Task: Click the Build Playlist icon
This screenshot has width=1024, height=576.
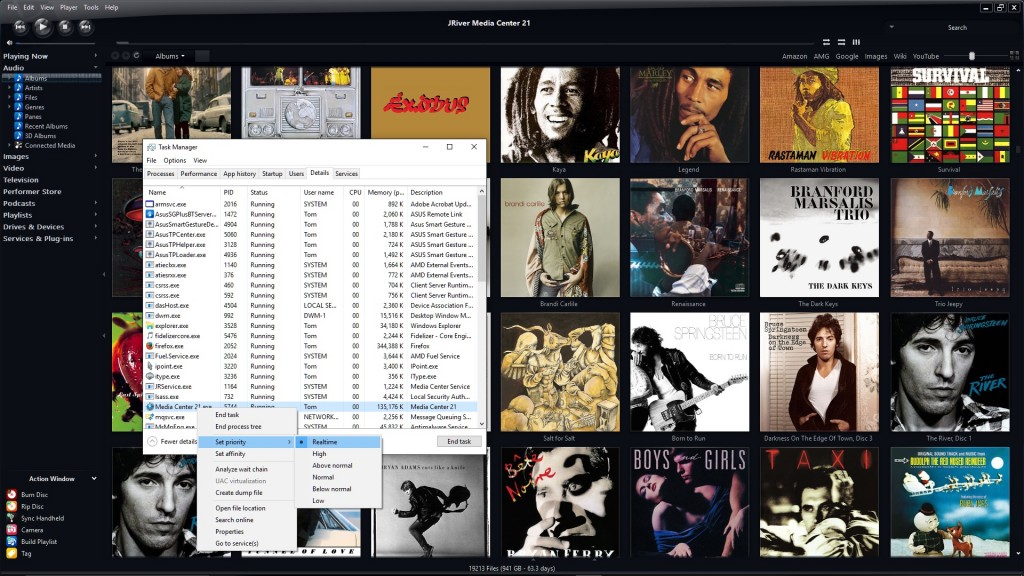Action: pyautogui.click(x=11, y=541)
